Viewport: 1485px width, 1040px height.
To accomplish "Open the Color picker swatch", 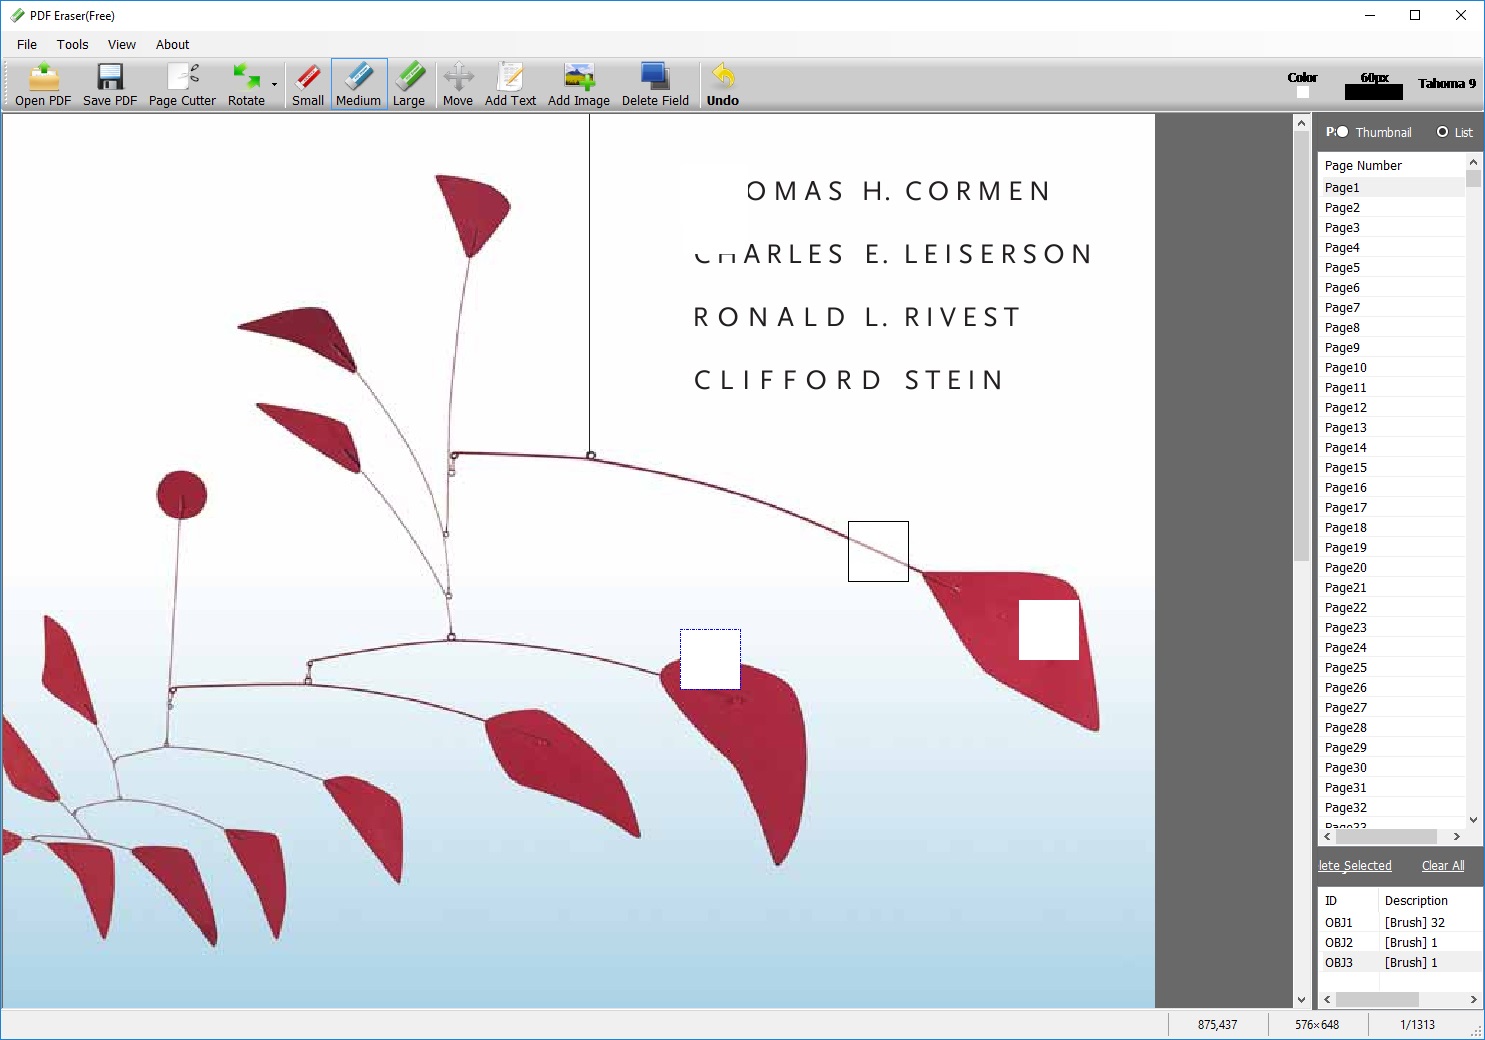I will pyautogui.click(x=1302, y=92).
